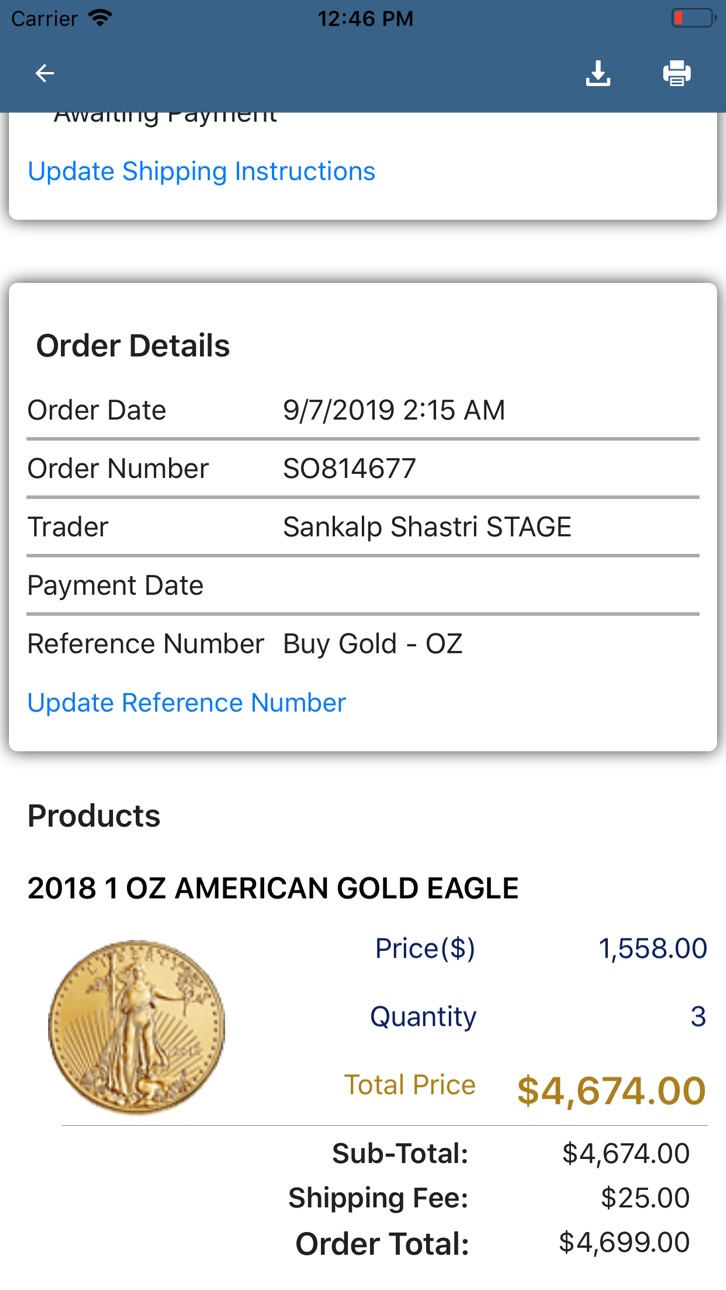Tap the Order Details heading
This screenshot has height=1290, width=726.
[x=133, y=346]
